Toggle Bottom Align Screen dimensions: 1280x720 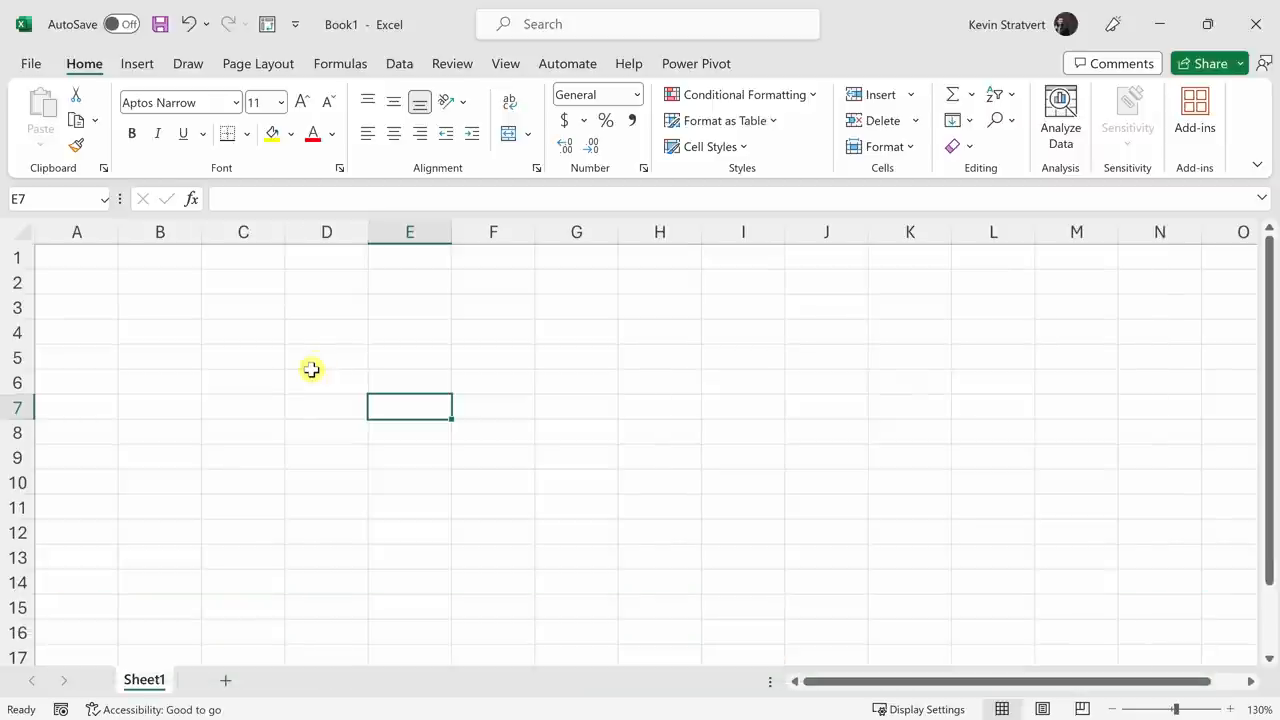(420, 102)
